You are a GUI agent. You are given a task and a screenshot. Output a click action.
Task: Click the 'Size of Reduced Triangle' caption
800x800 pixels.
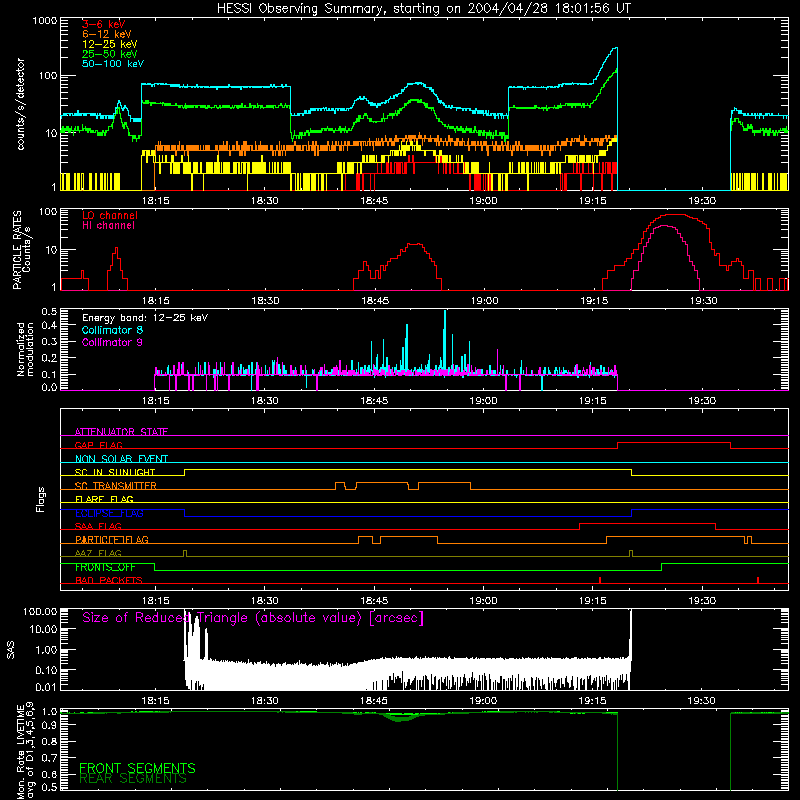pos(253,618)
